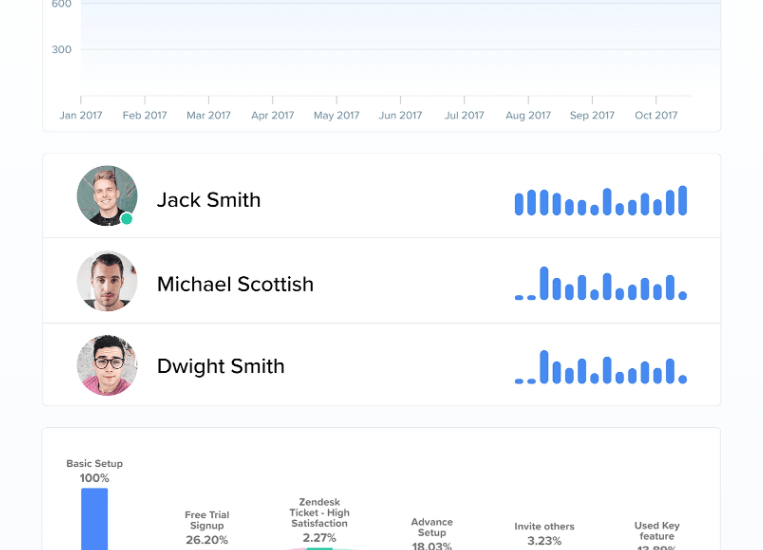Viewport: 763px width, 550px height.
Task: Click the green online status dot
Action: click(127, 219)
